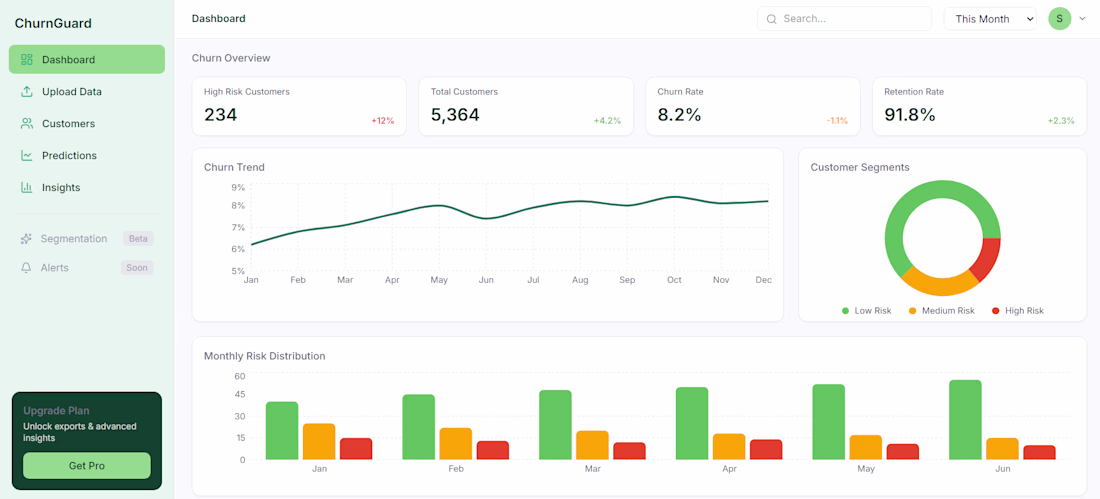Open the This Month period dropdown
The width and height of the screenshot is (1100, 499).
pos(990,19)
